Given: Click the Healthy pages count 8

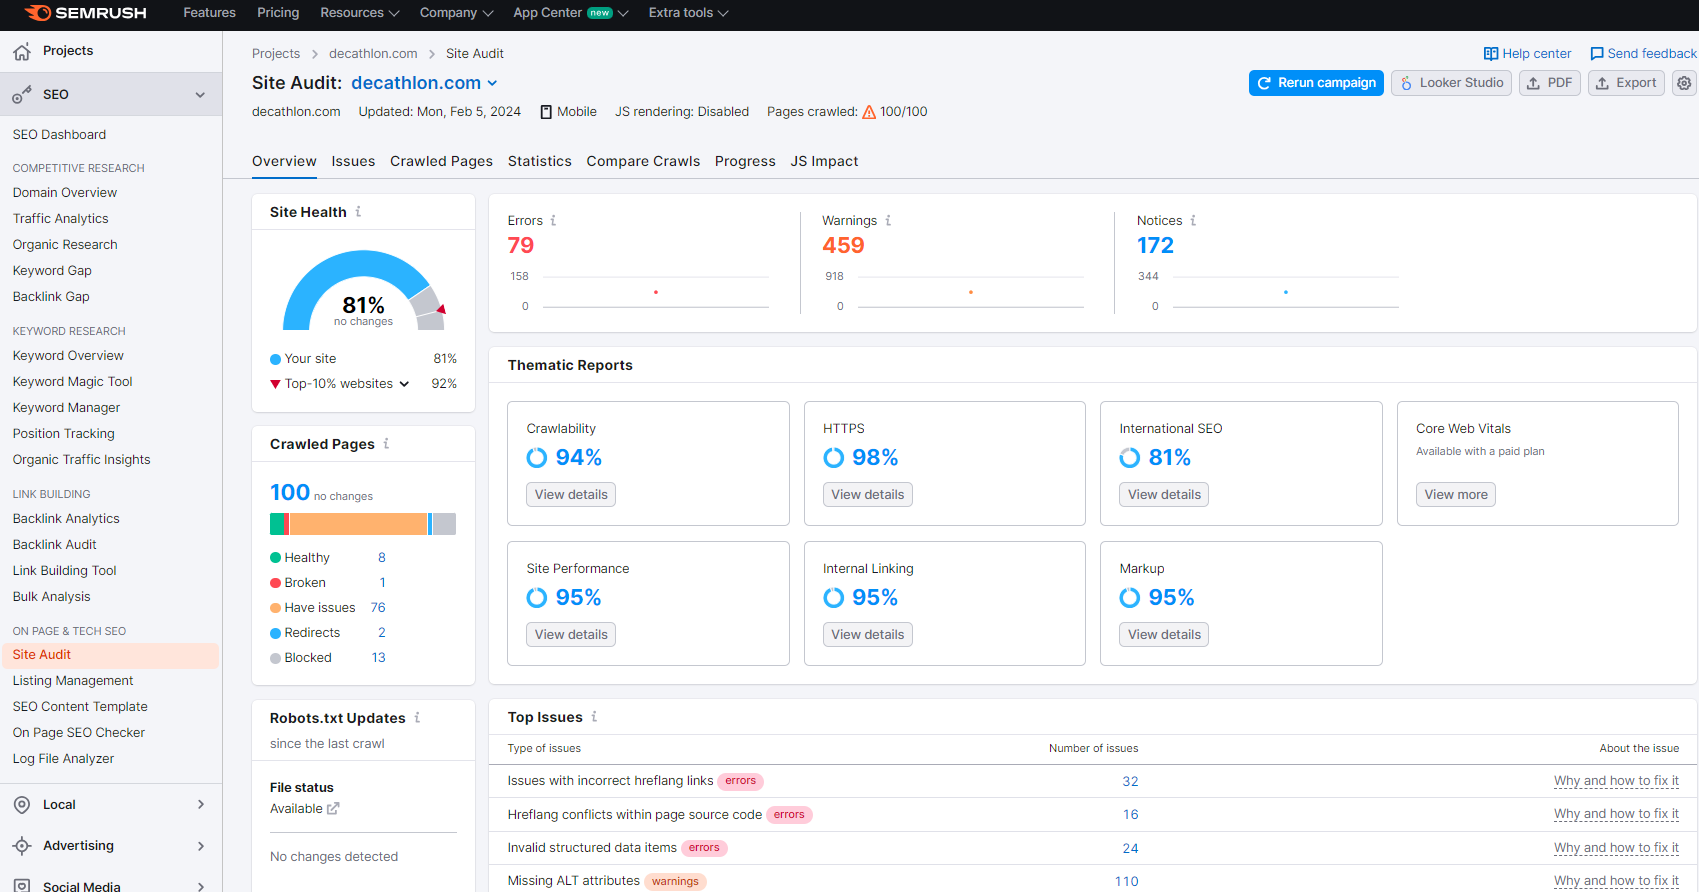Looking at the screenshot, I should click(382, 558).
